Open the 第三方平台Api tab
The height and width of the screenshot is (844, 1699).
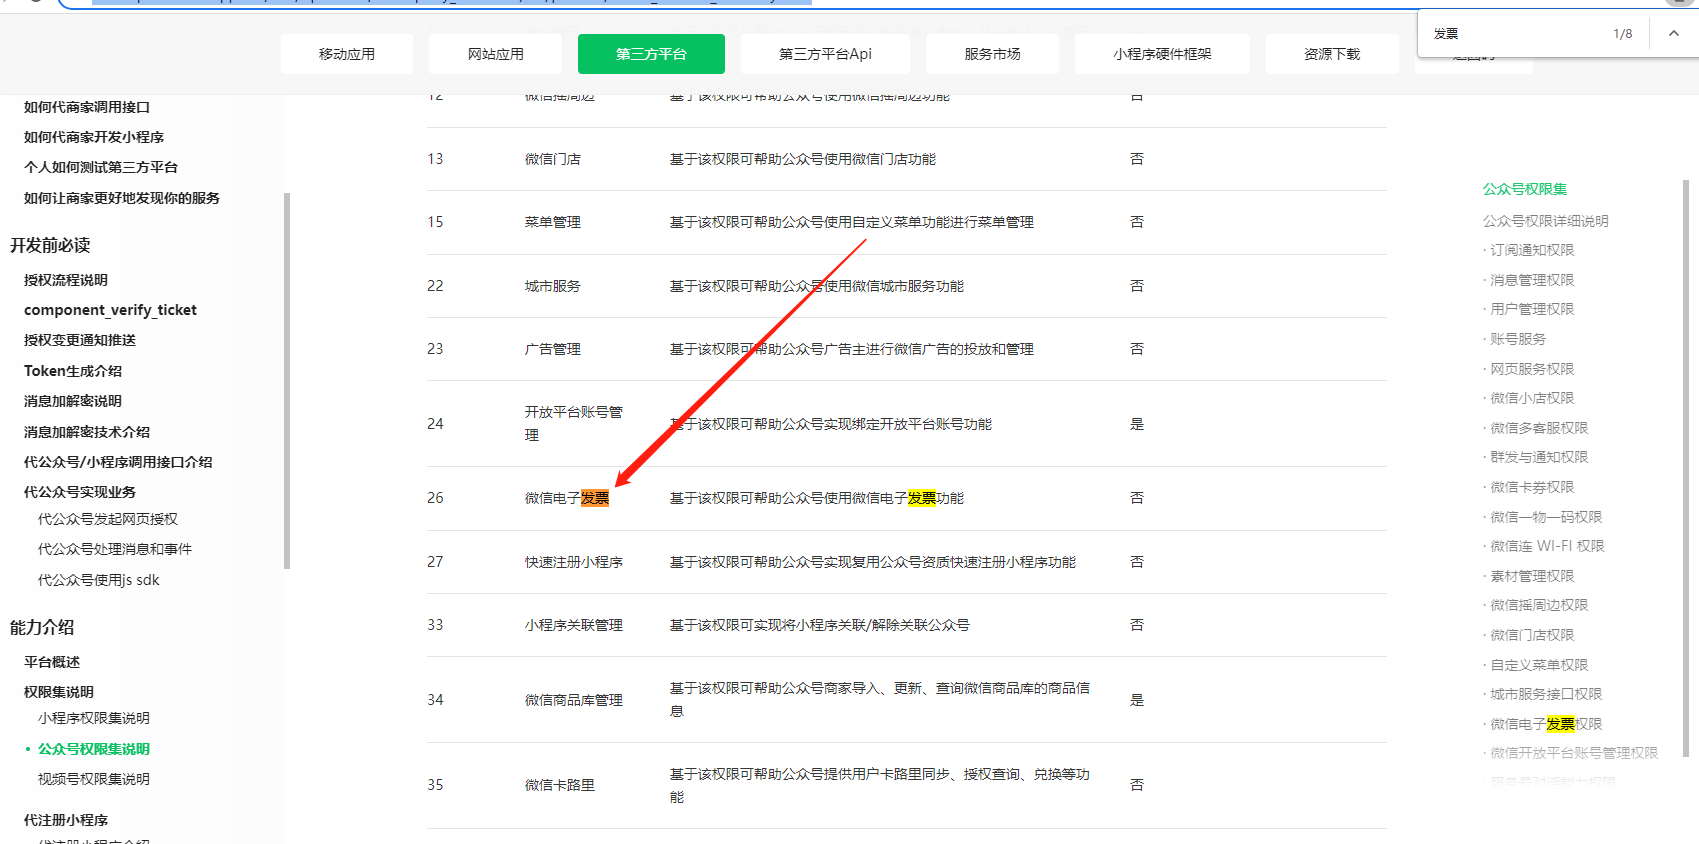pyautogui.click(x=825, y=54)
